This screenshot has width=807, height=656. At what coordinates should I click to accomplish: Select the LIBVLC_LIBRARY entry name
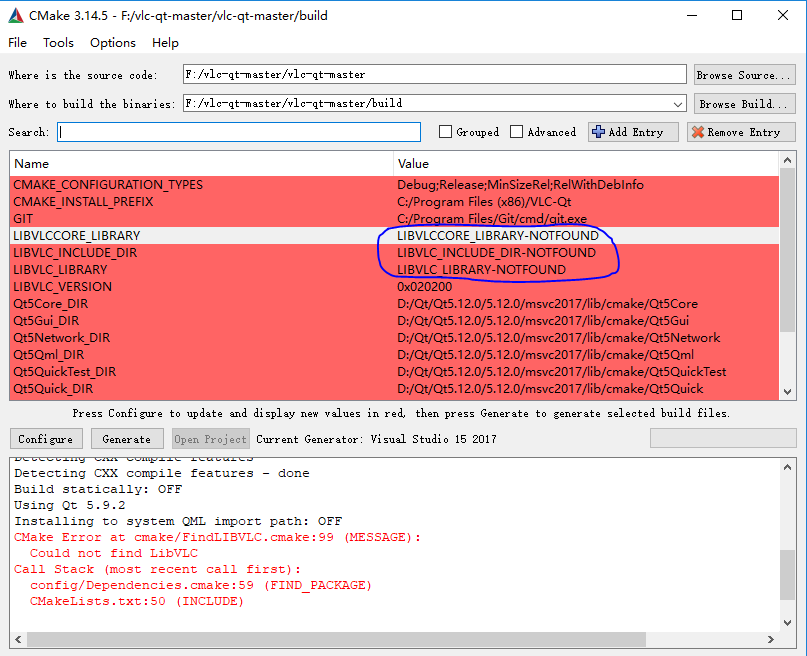tap(60, 270)
